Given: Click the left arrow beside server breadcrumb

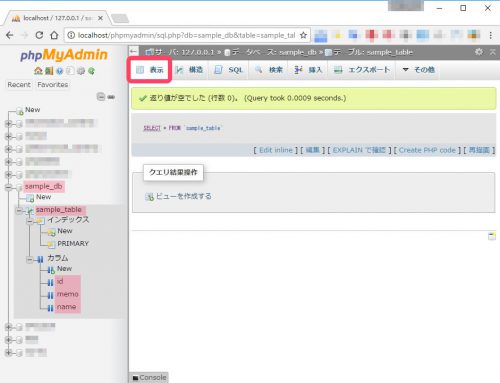Looking at the screenshot, I should click(x=134, y=51).
